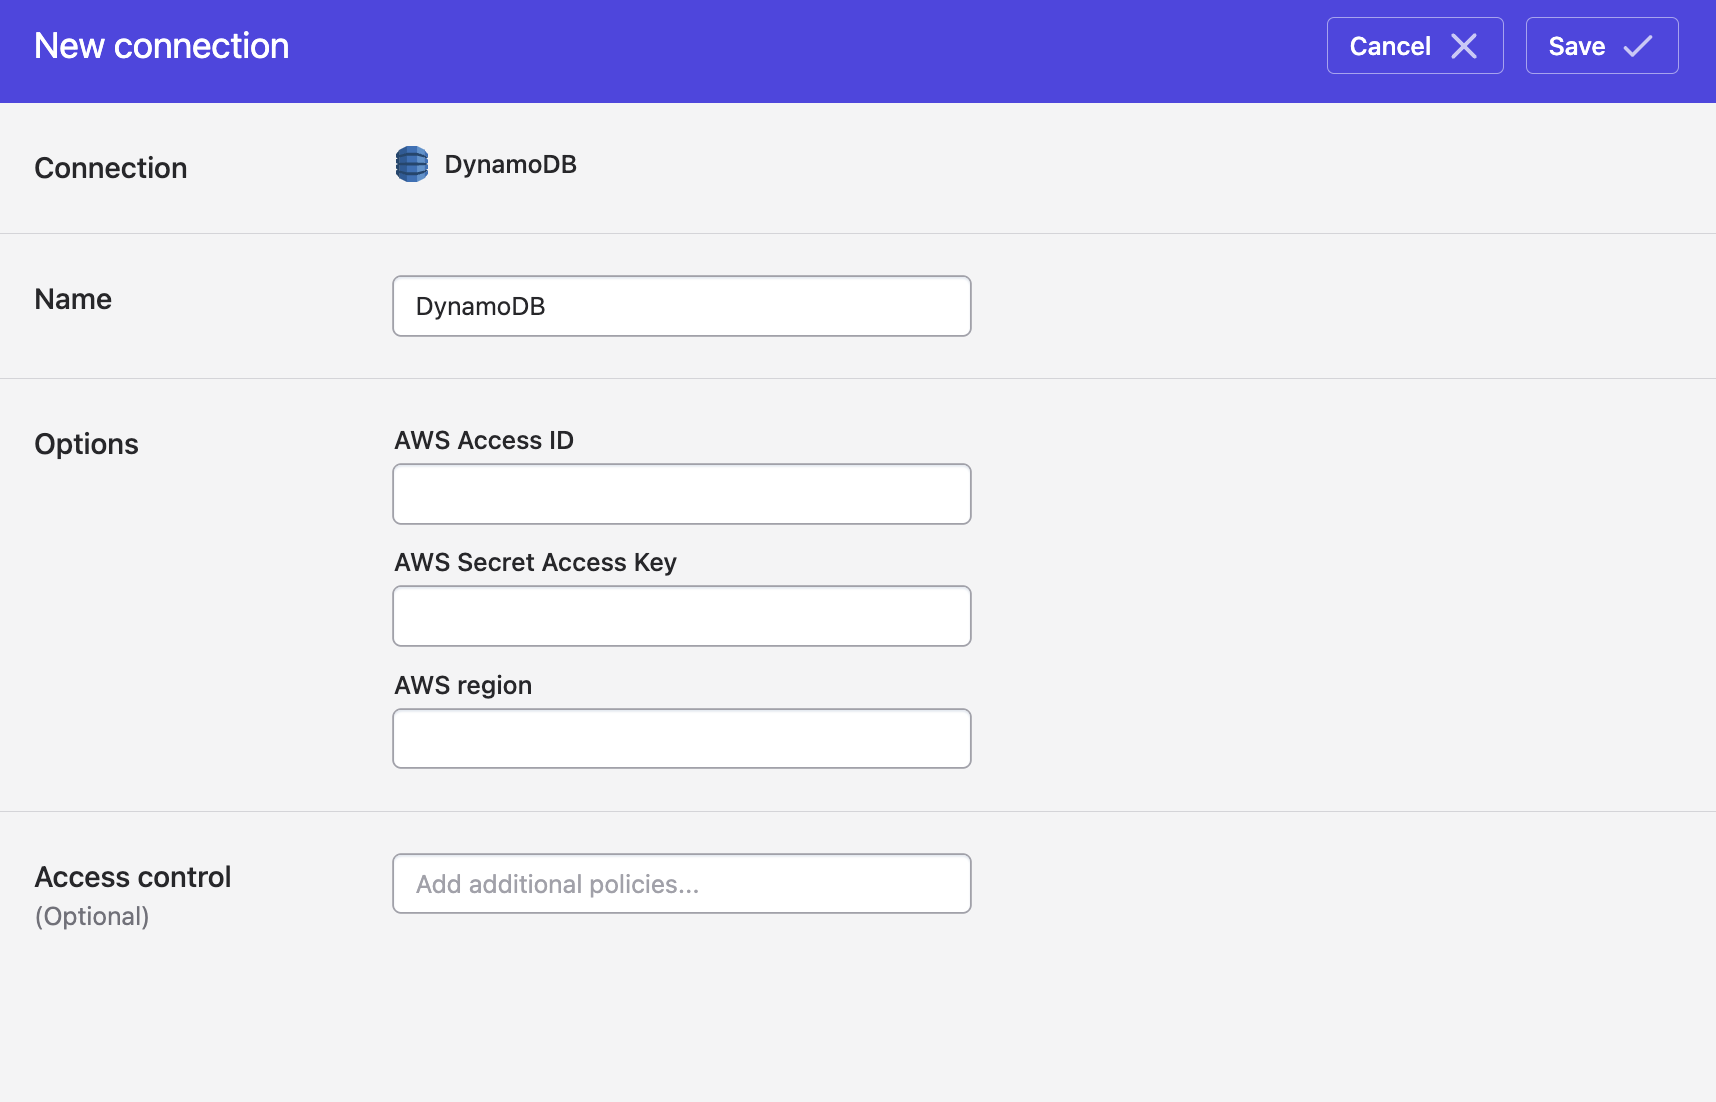Select the AWS Secret Access Key field

[x=682, y=616]
